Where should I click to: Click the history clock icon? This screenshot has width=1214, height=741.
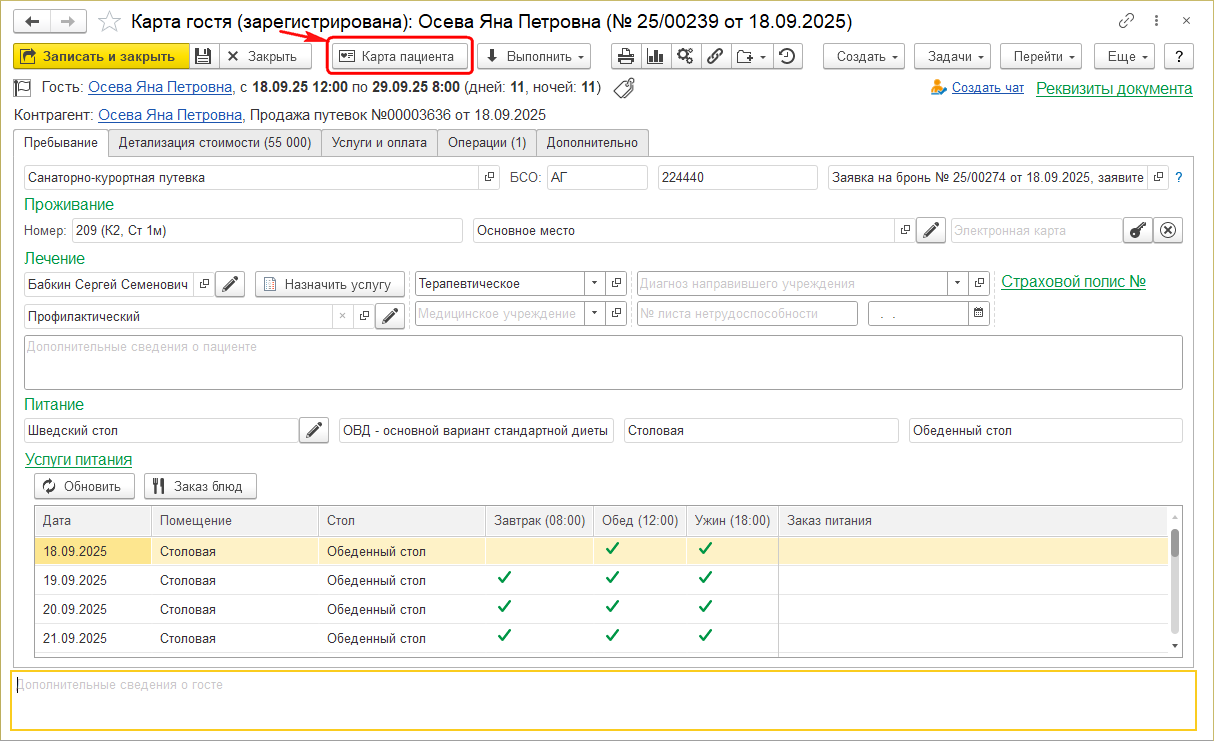787,57
